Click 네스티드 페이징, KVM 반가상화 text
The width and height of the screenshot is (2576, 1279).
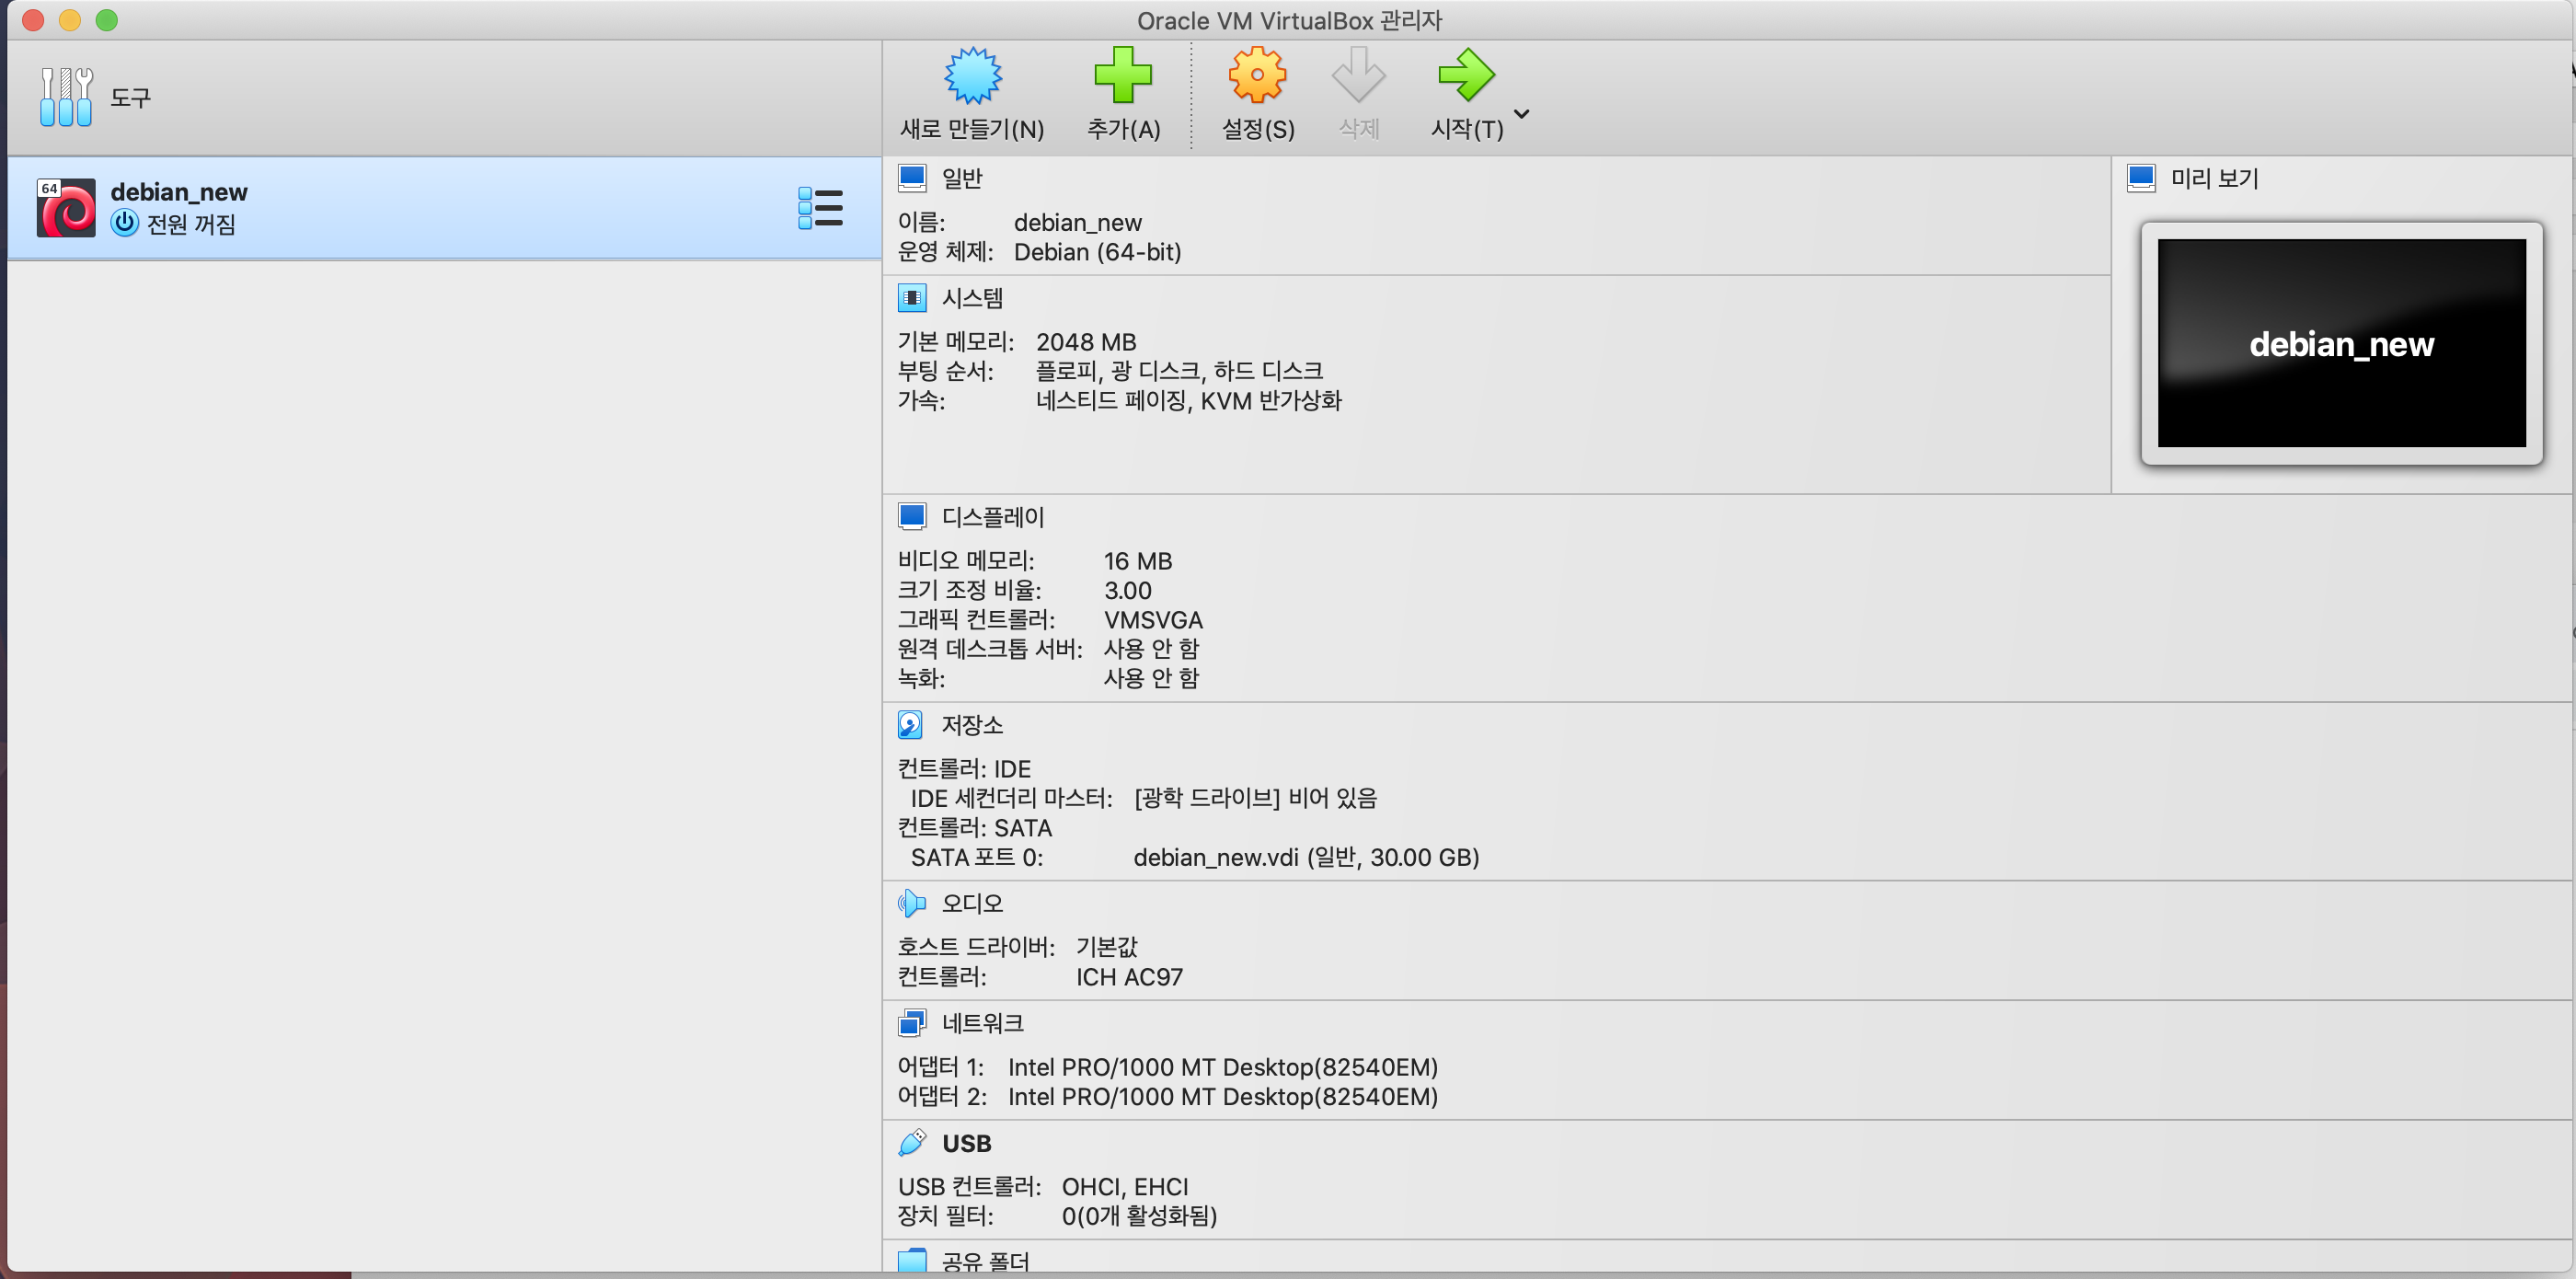[1189, 401]
